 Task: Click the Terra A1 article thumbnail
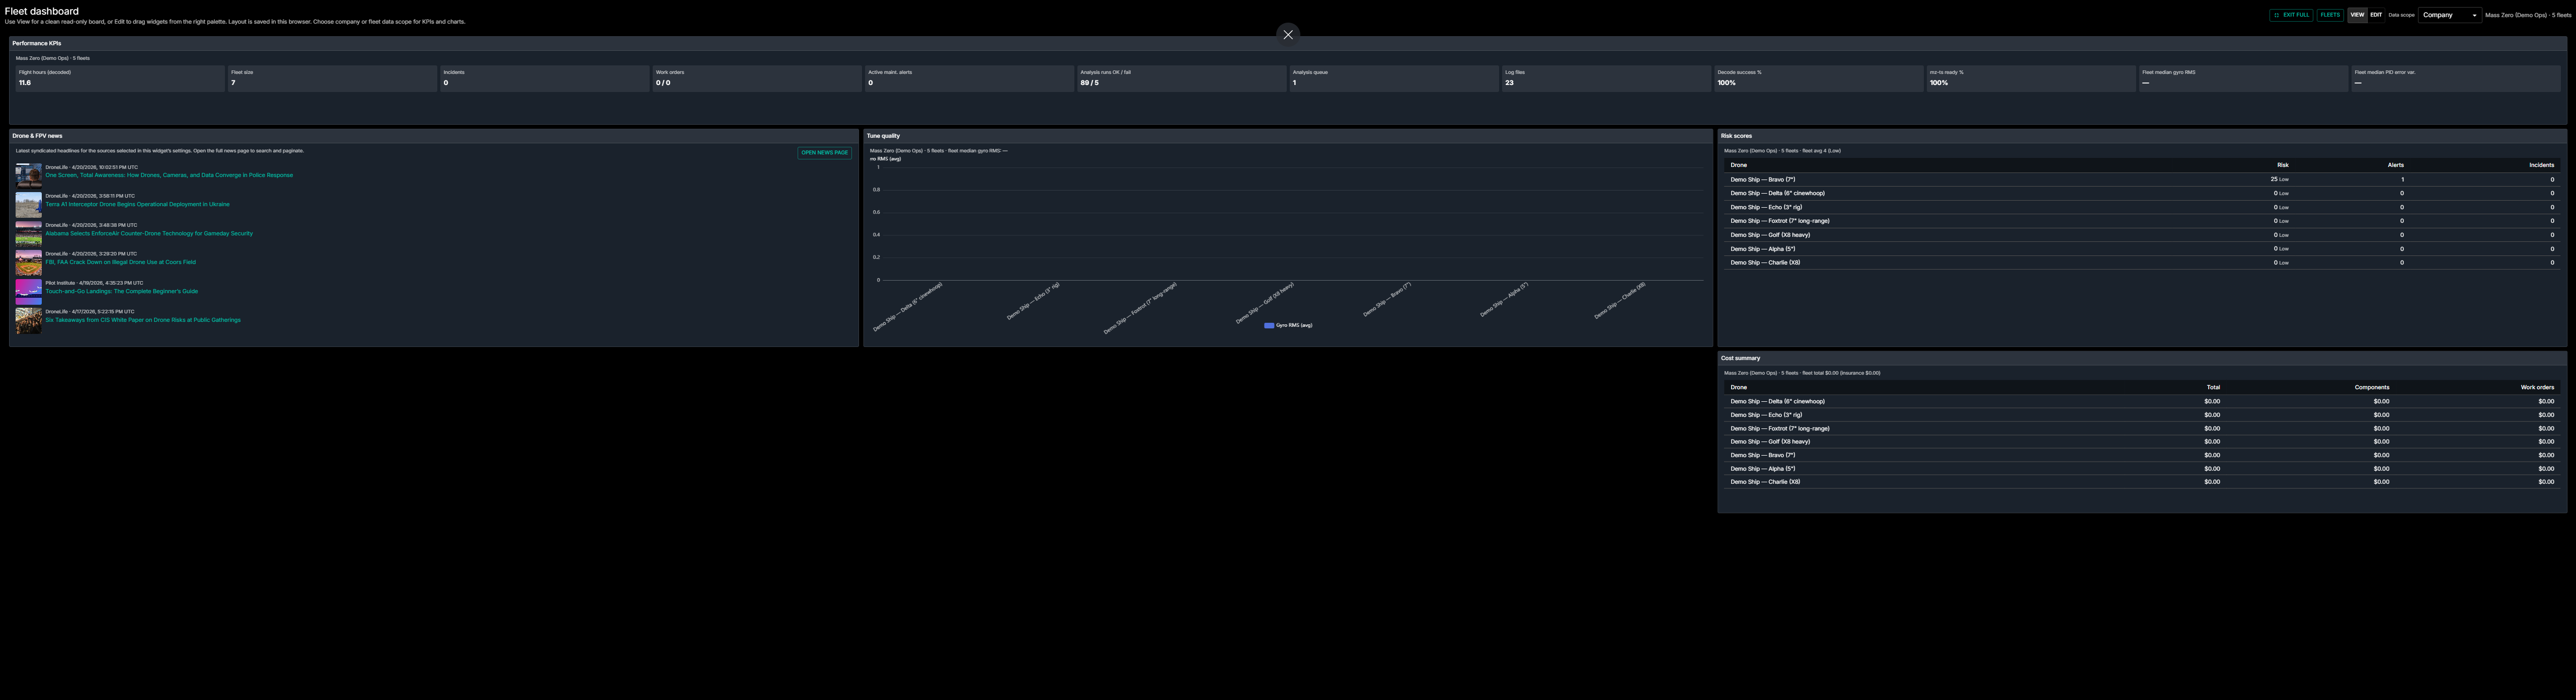click(x=28, y=204)
